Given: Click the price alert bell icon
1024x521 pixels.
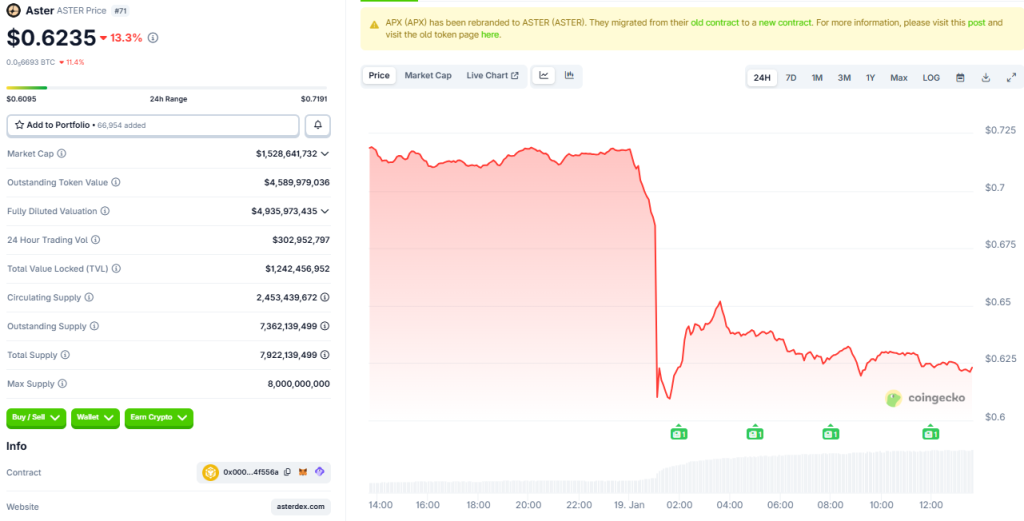Looking at the screenshot, I should click(x=318, y=125).
